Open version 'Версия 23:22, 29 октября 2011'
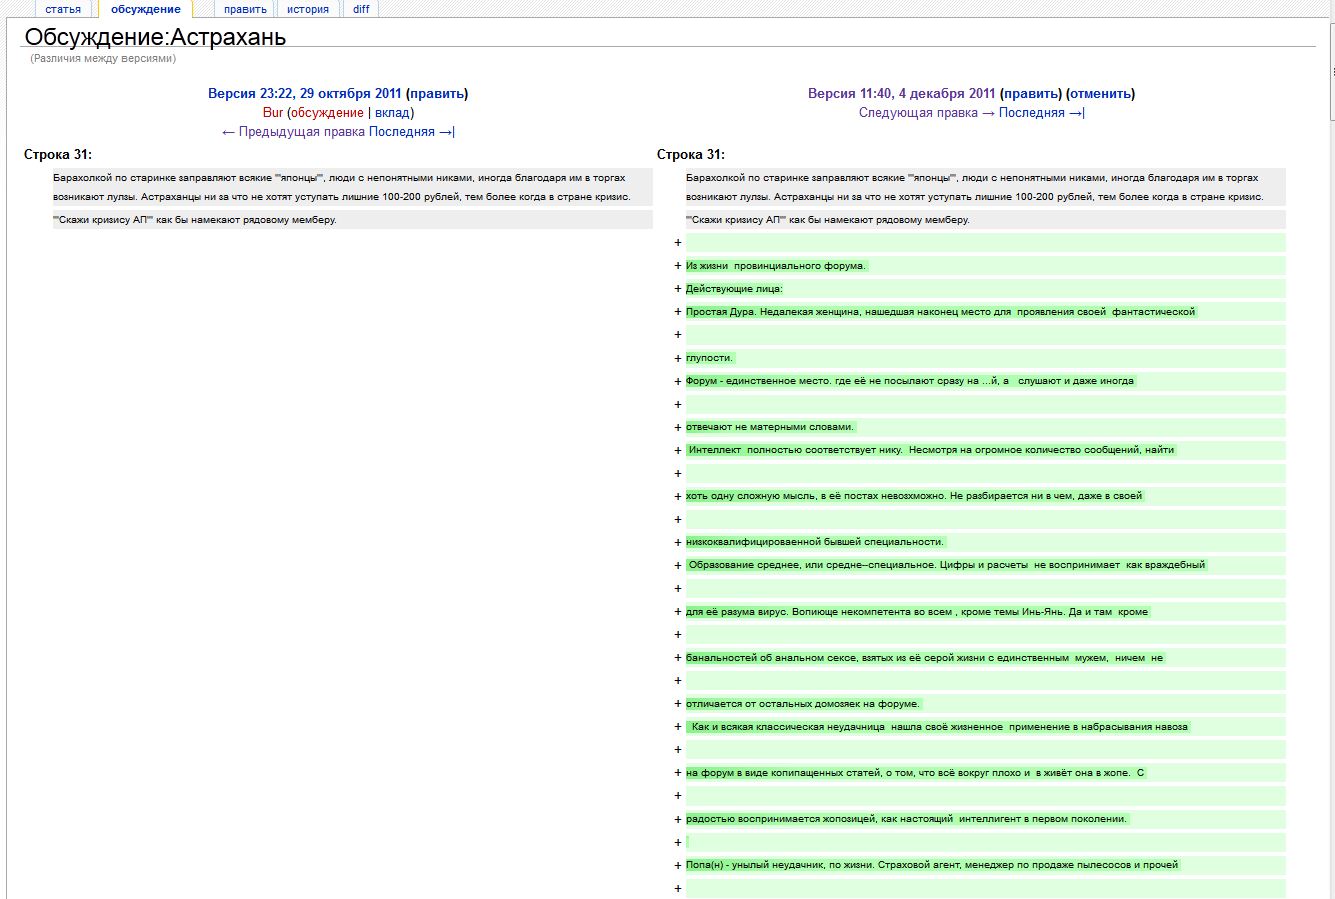Viewport: 1335px width, 899px height. [x=304, y=94]
